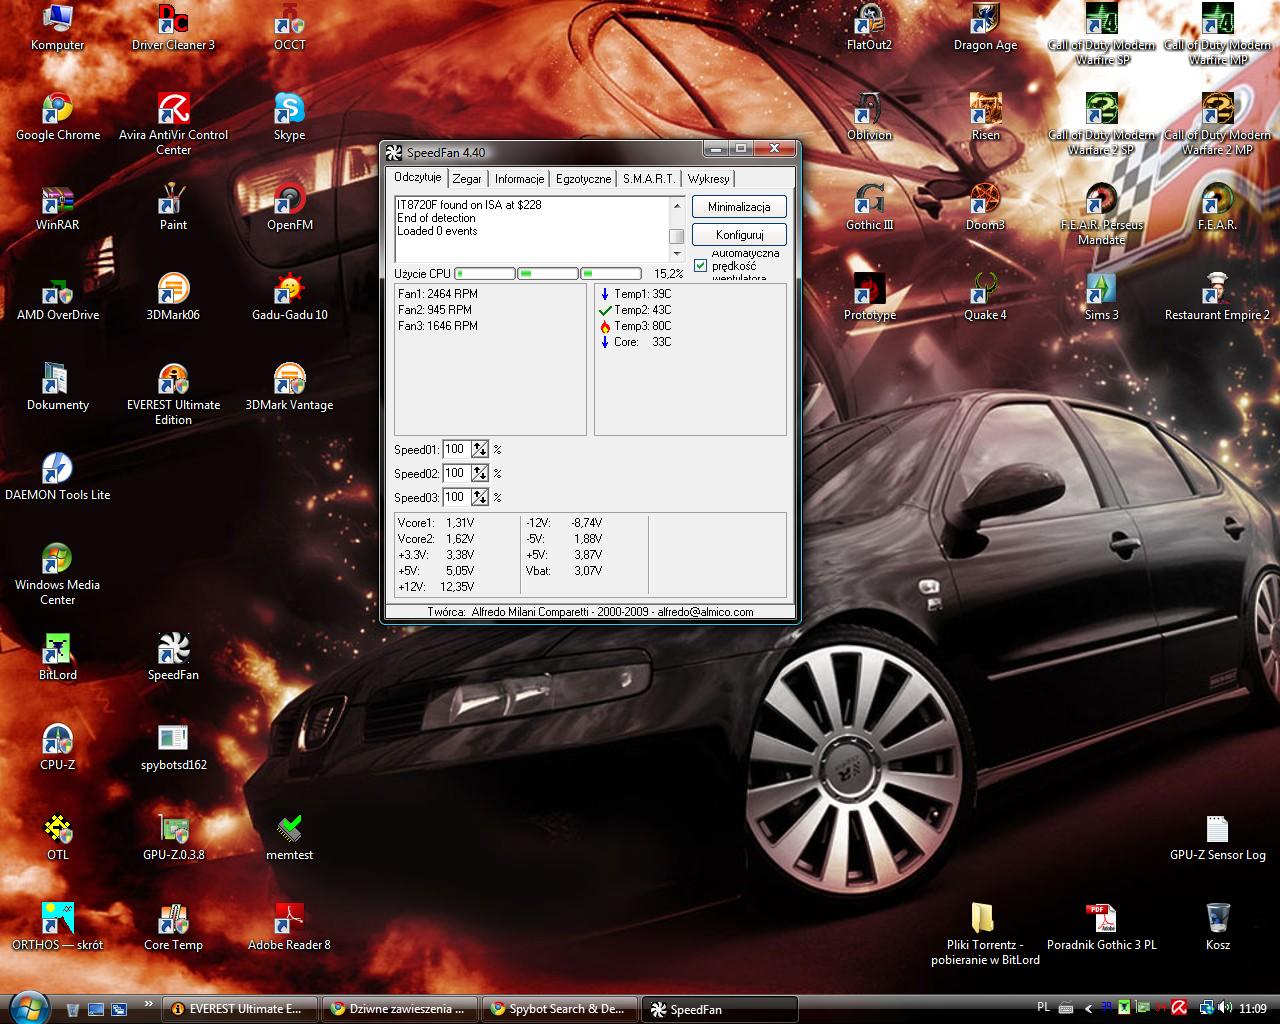Viewport: 1280px width, 1024px height.
Task: Click the Speed02 spinner arrows
Action: 480,473
